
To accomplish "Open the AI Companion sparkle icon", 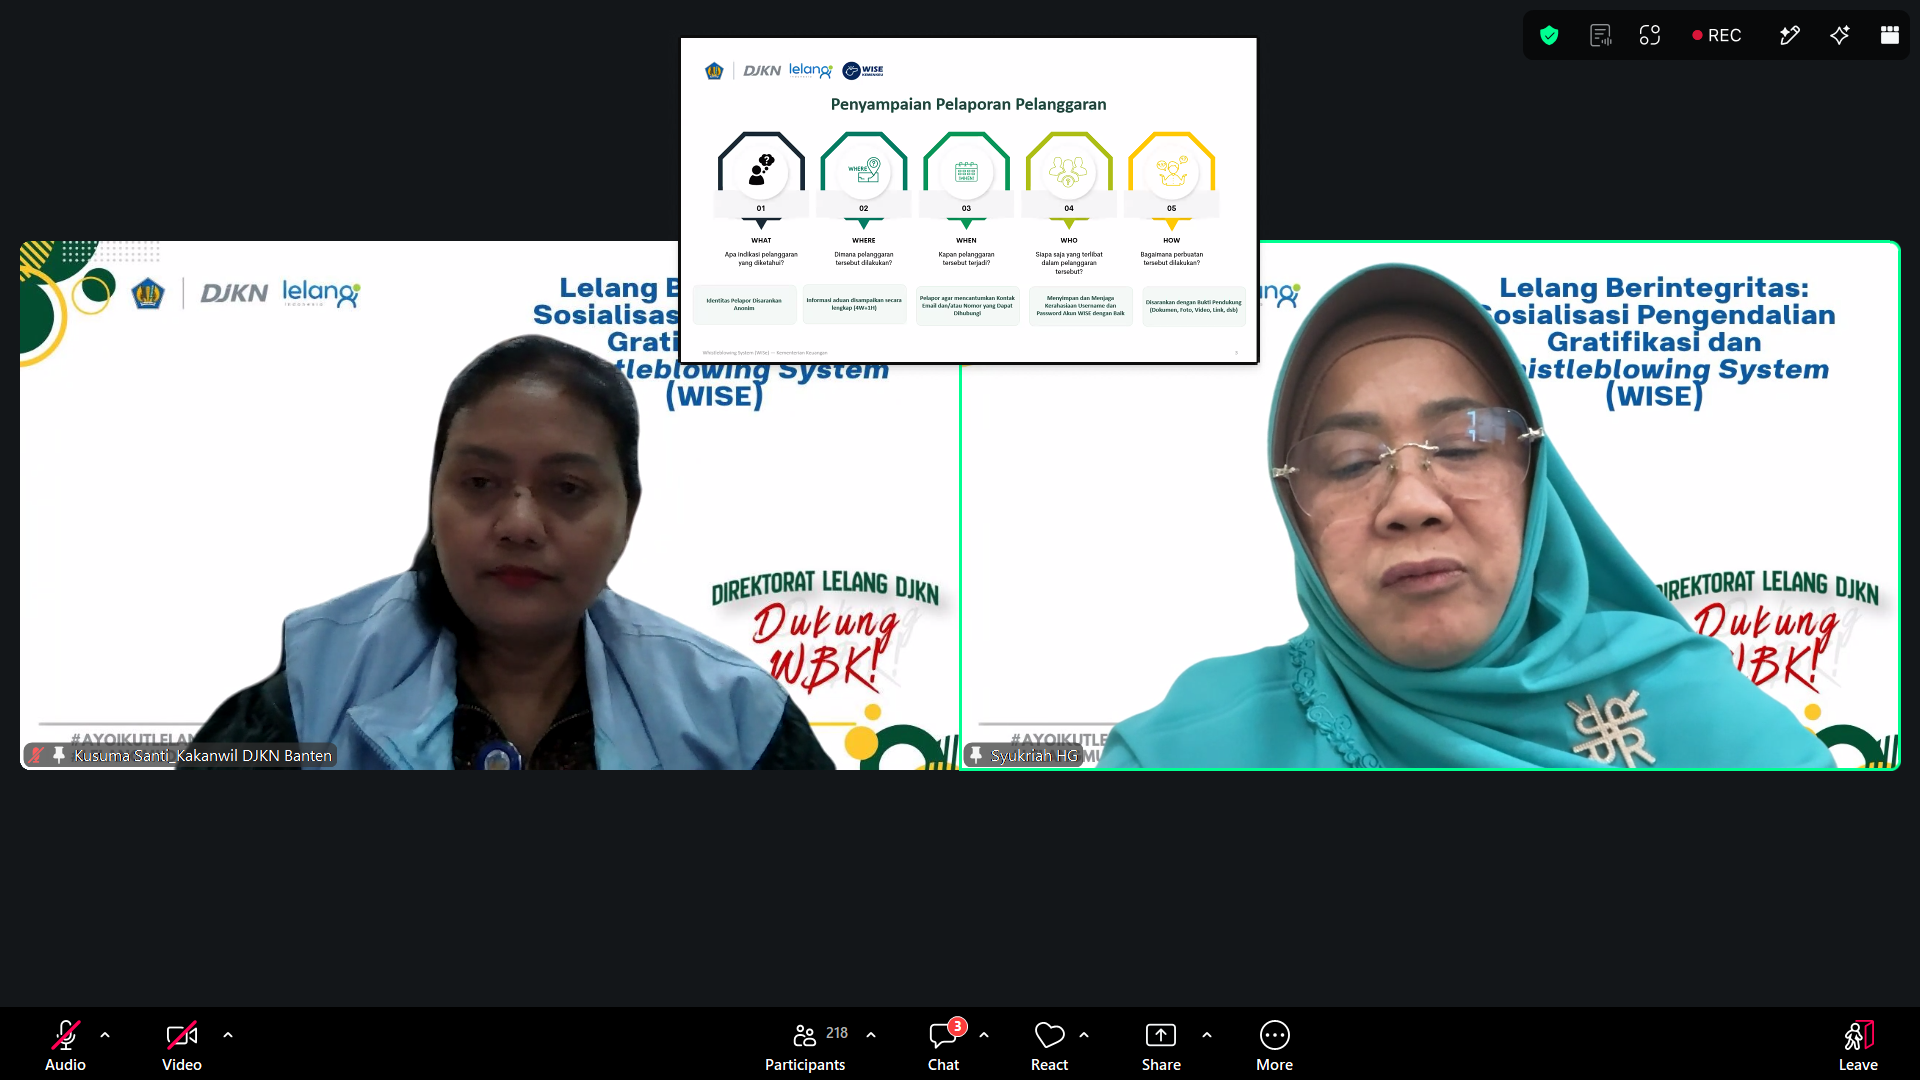I will 1840,36.
